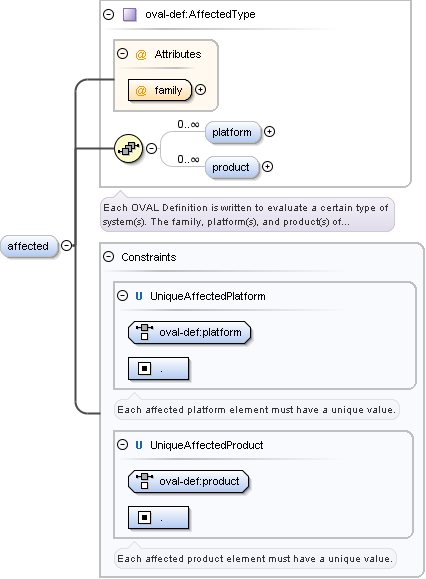Select the affected element node

coord(29,246)
